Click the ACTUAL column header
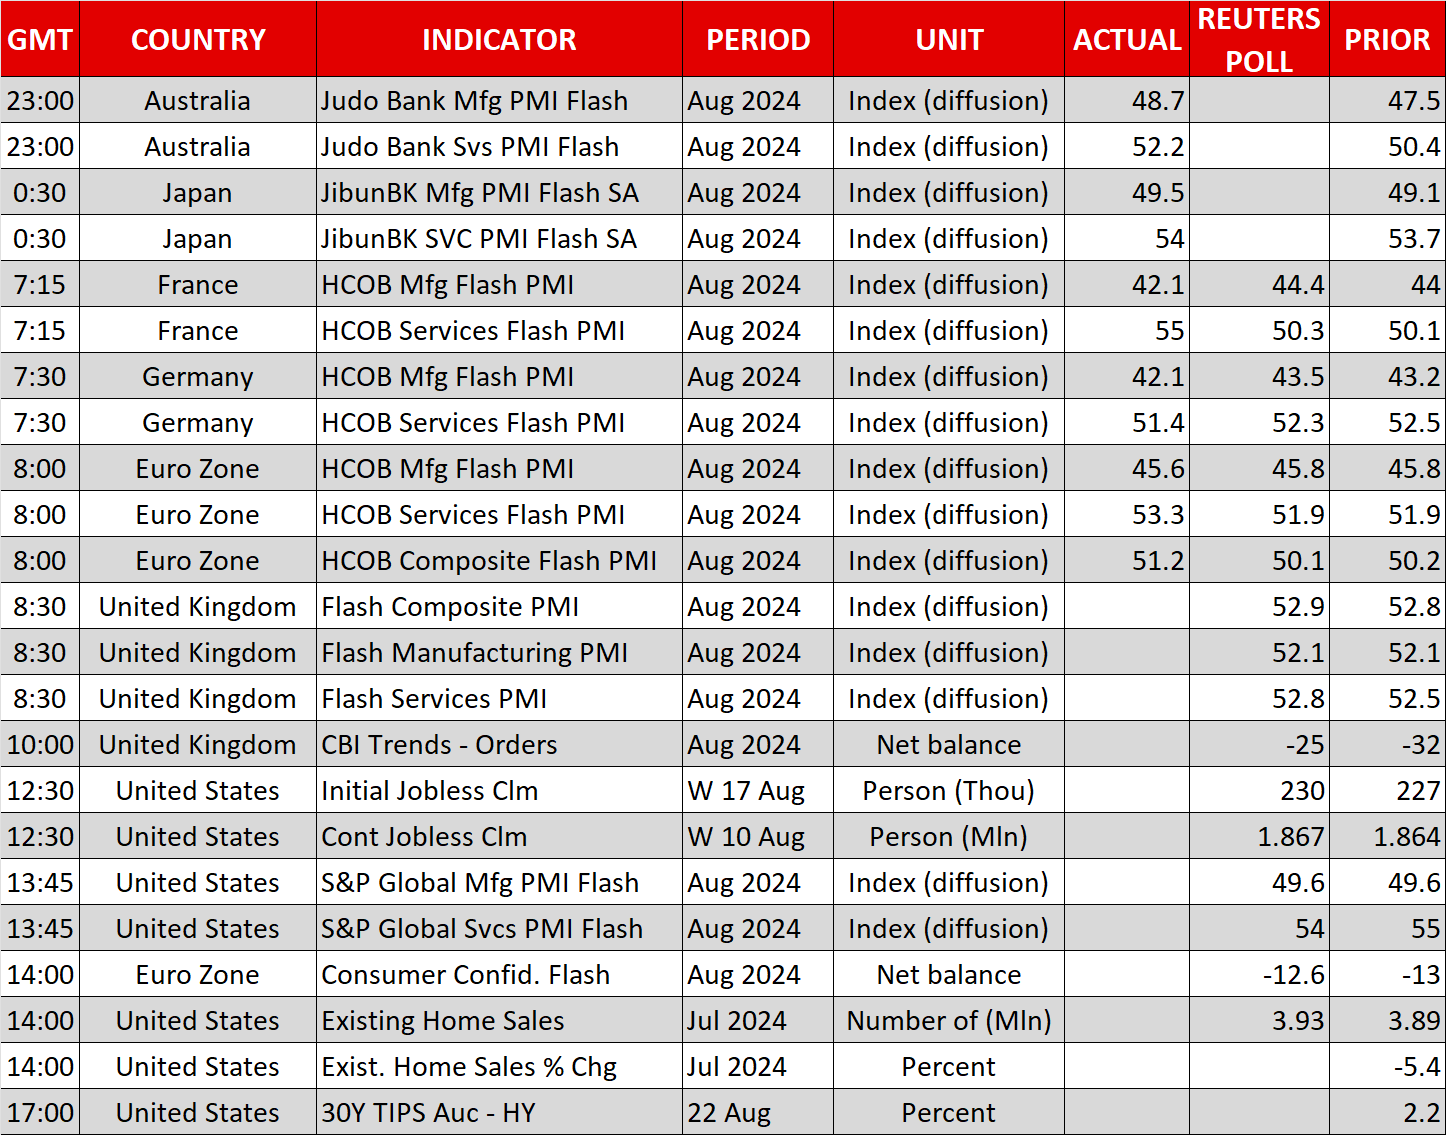The image size is (1446, 1135). (1127, 39)
